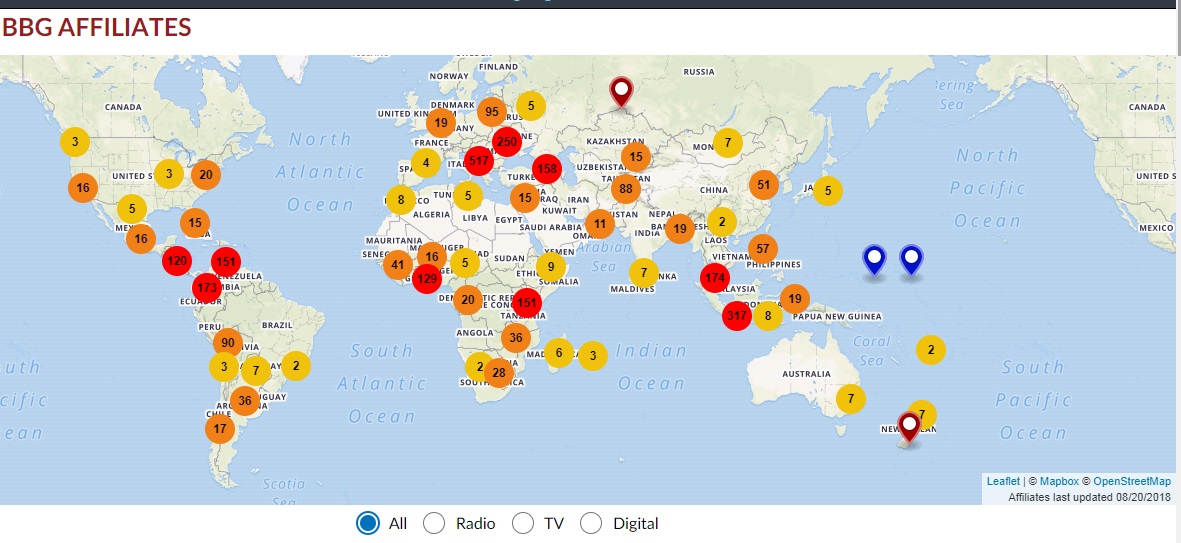
Task: Expand the 57 cluster near the Philippines
Action: [x=762, y=249]
